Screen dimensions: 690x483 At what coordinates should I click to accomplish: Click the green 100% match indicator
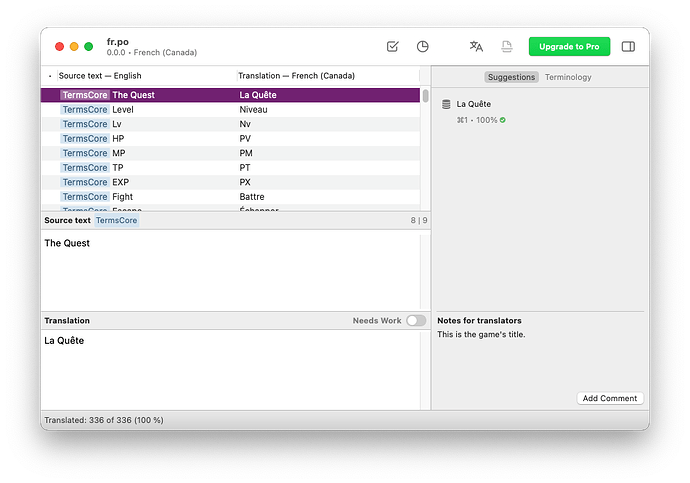click(x=503, y=120)
